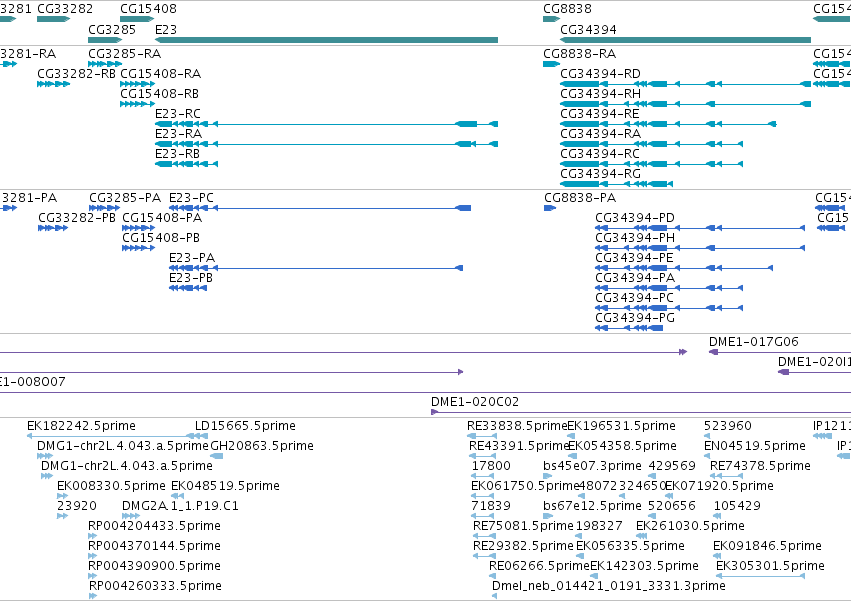Select the Dmel_neb_014421_0191_3331.3prime label
Image resolution: width=851 pixels, height=601 pixels.
[608, 586]
